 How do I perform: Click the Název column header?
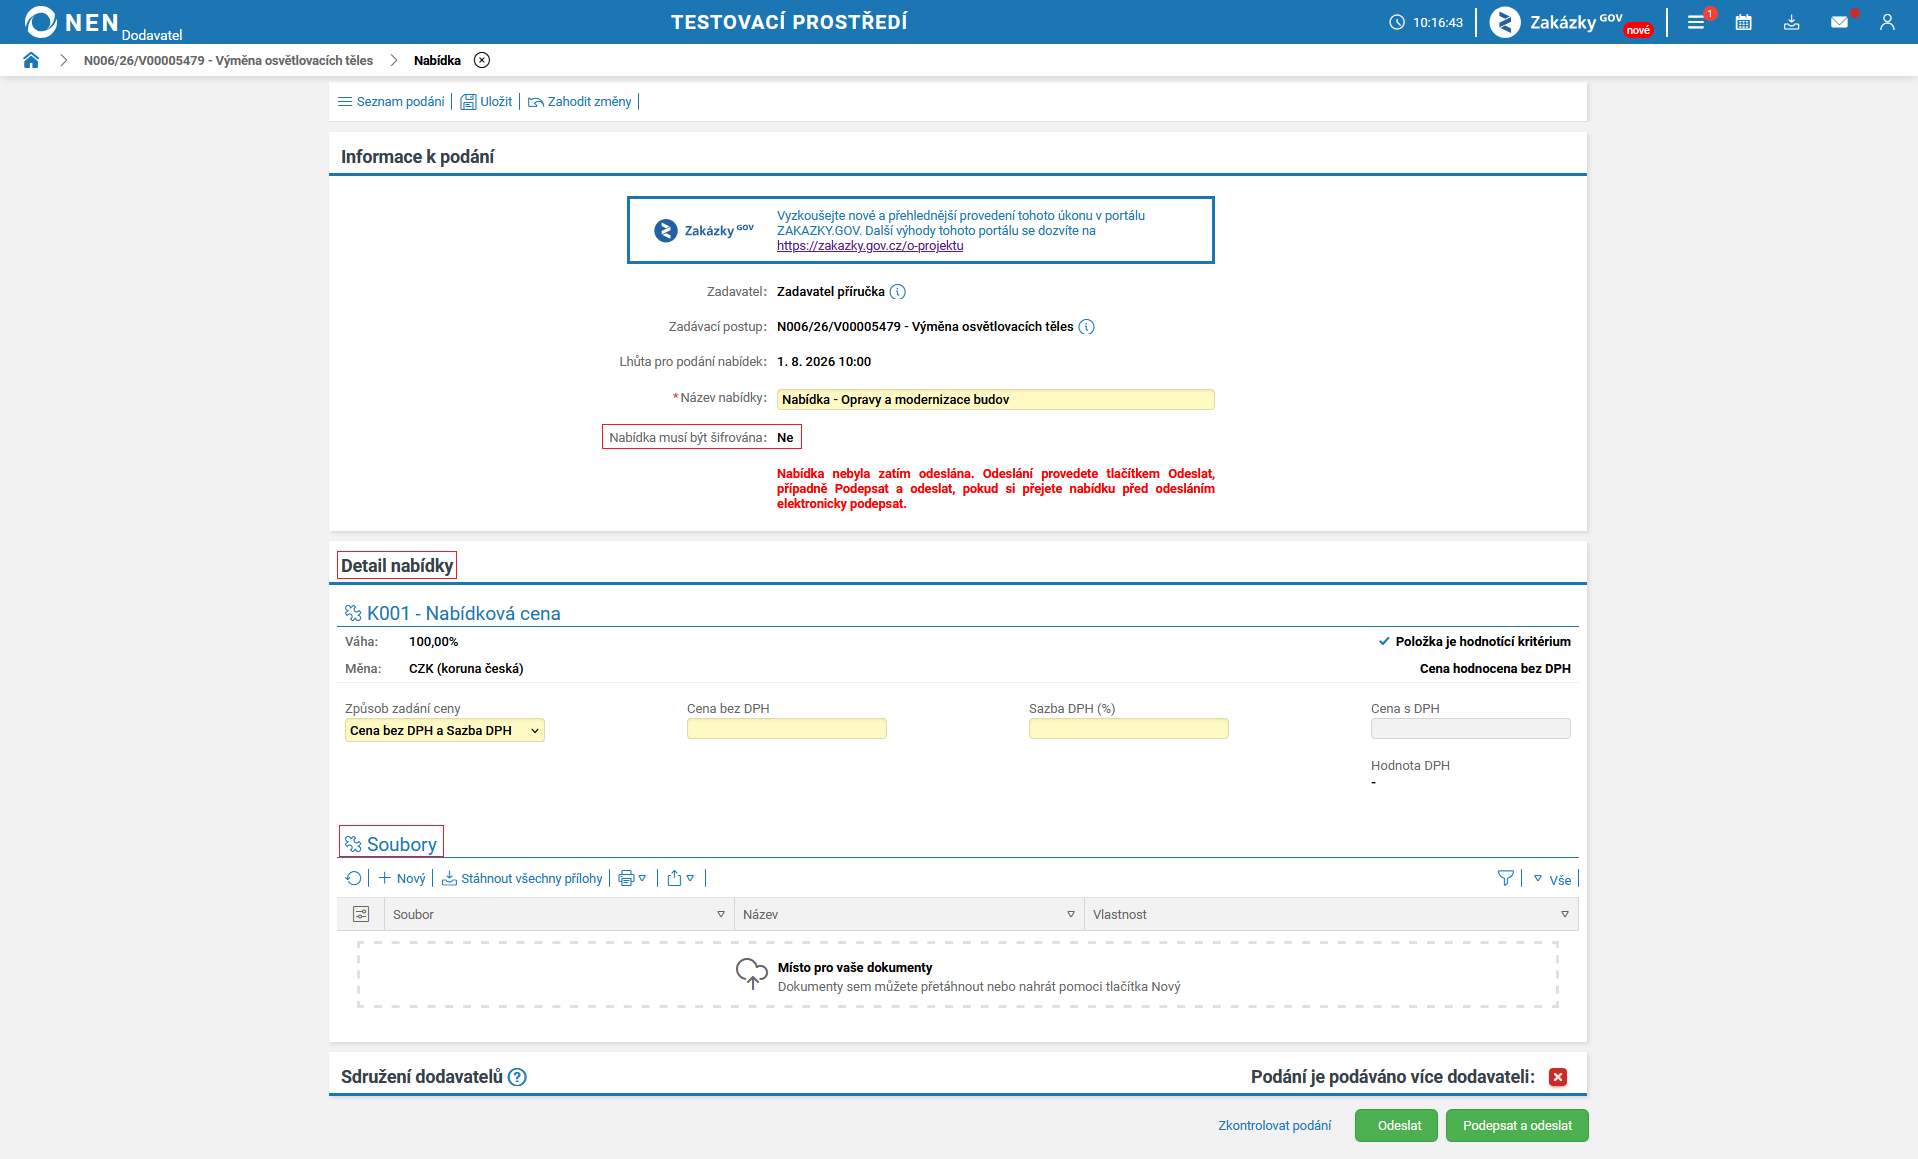(x=909, y=914)
